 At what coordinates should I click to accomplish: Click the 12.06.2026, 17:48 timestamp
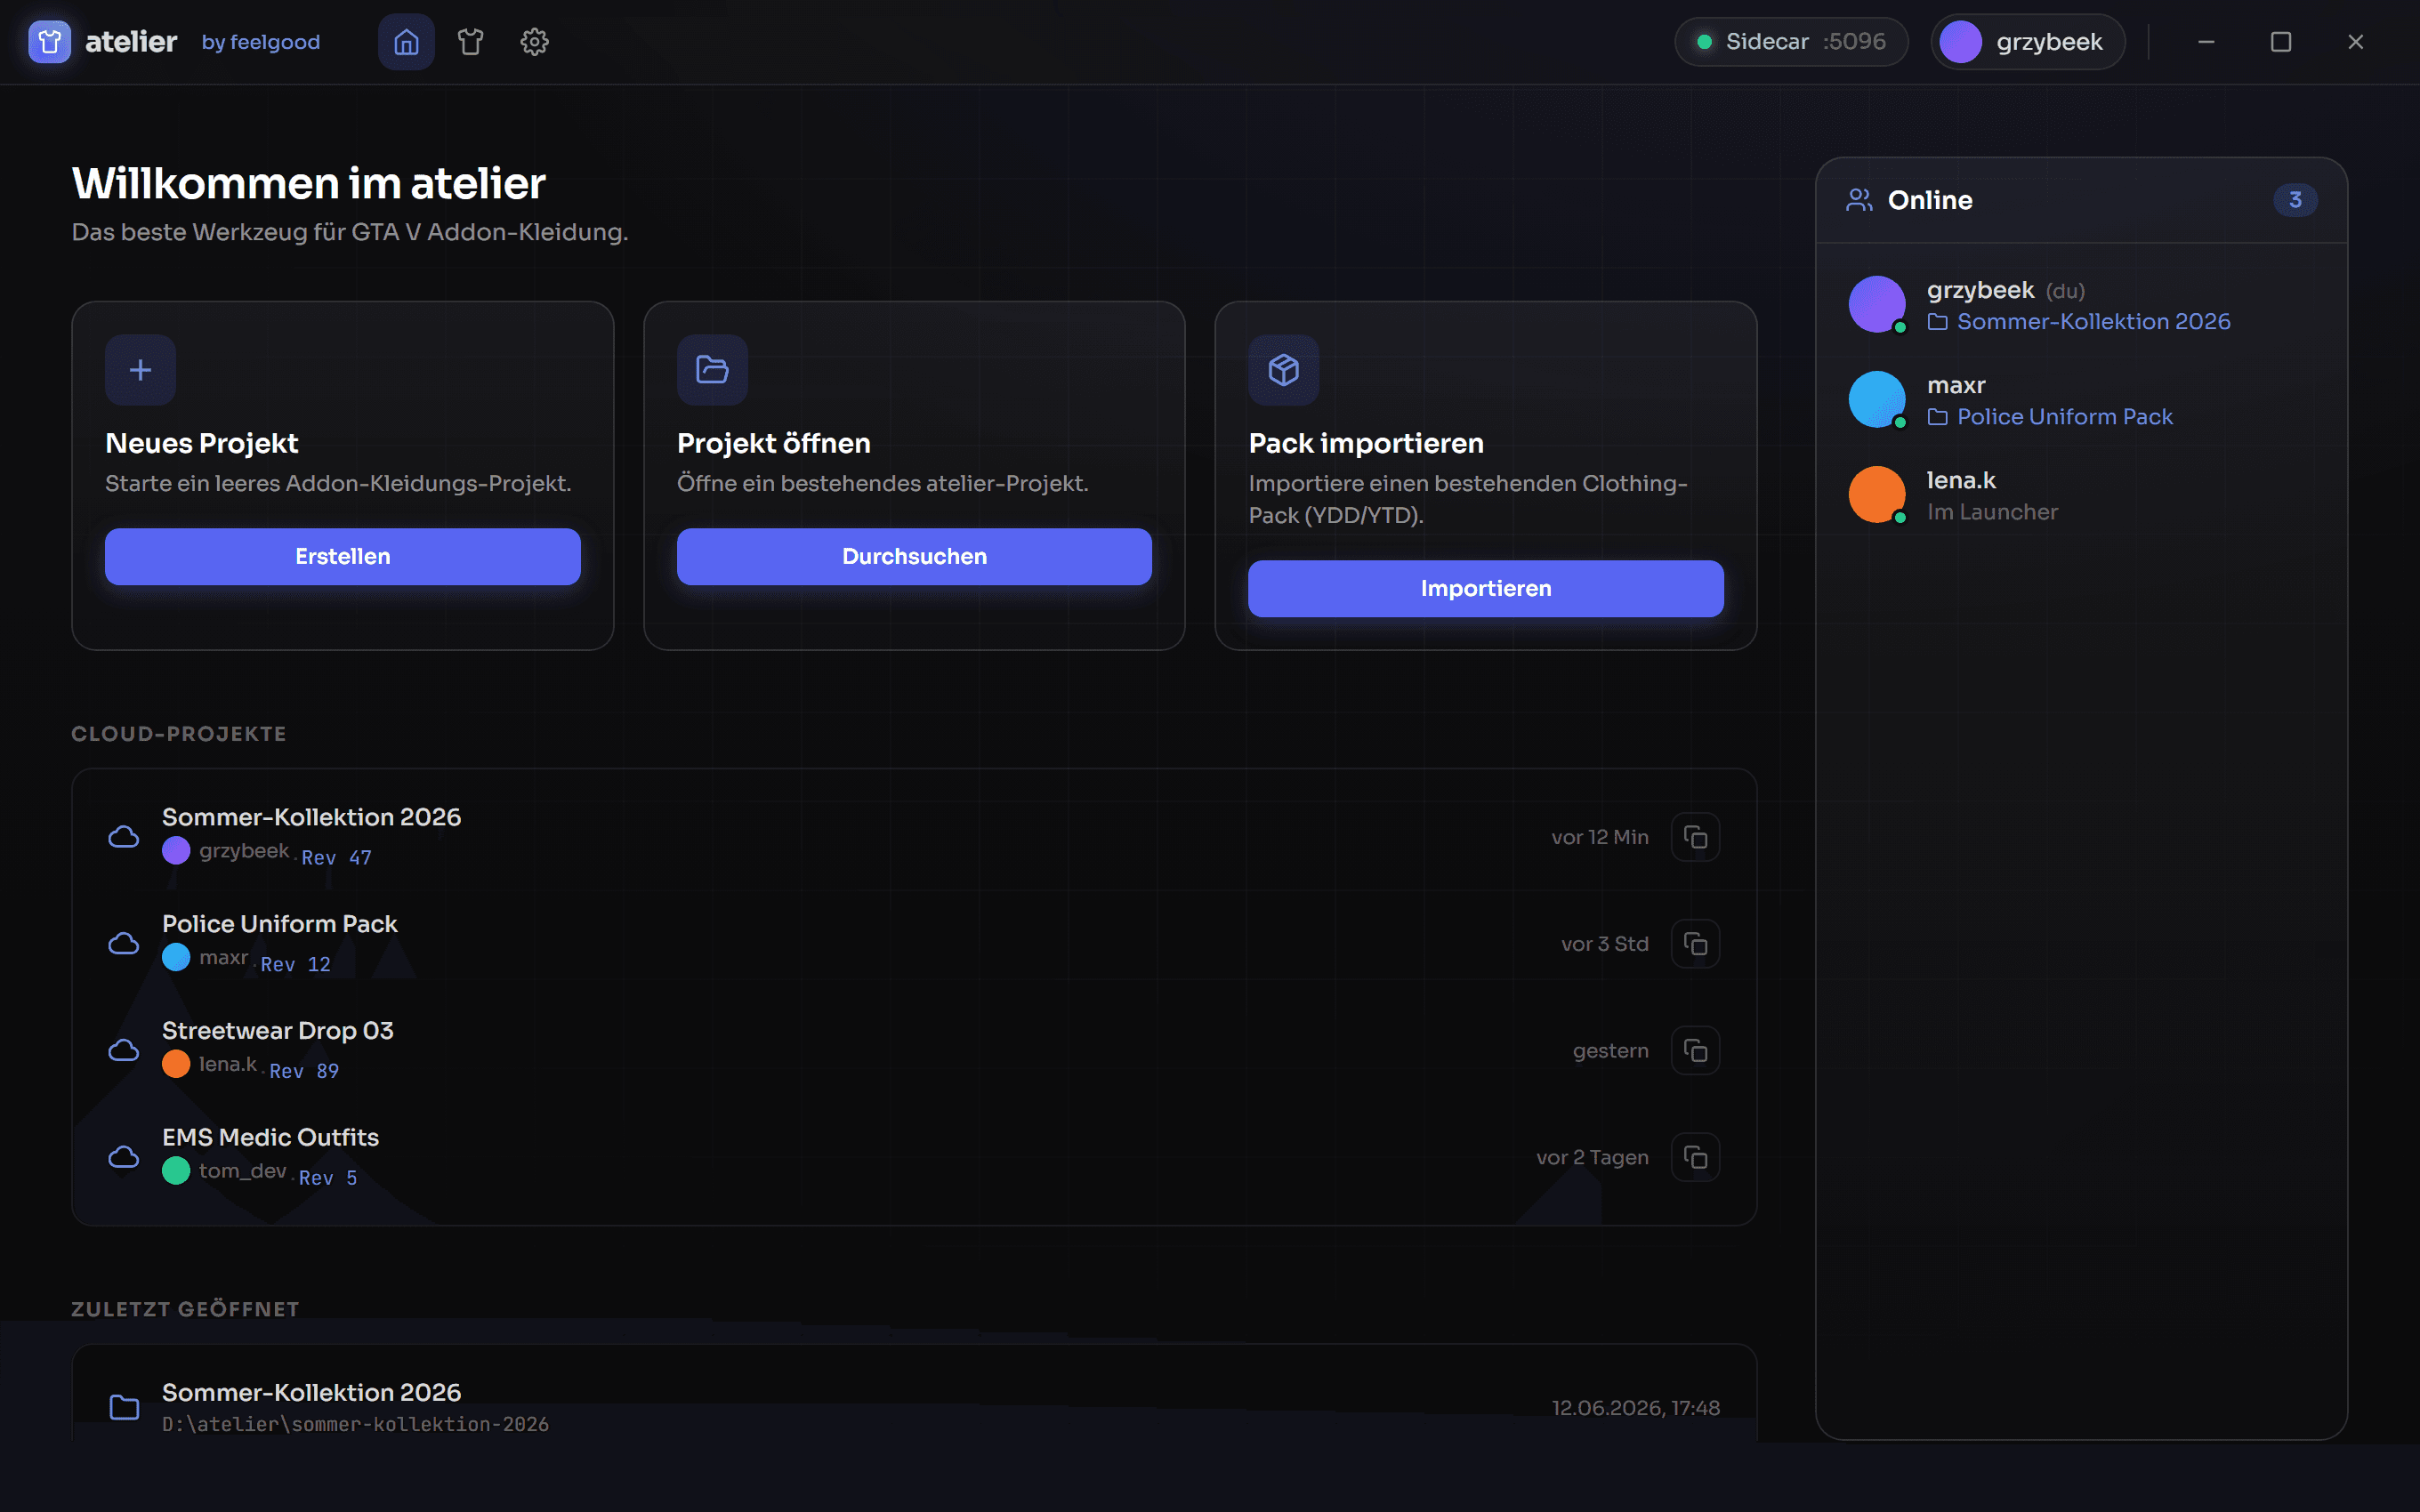pos(1636,1408)
